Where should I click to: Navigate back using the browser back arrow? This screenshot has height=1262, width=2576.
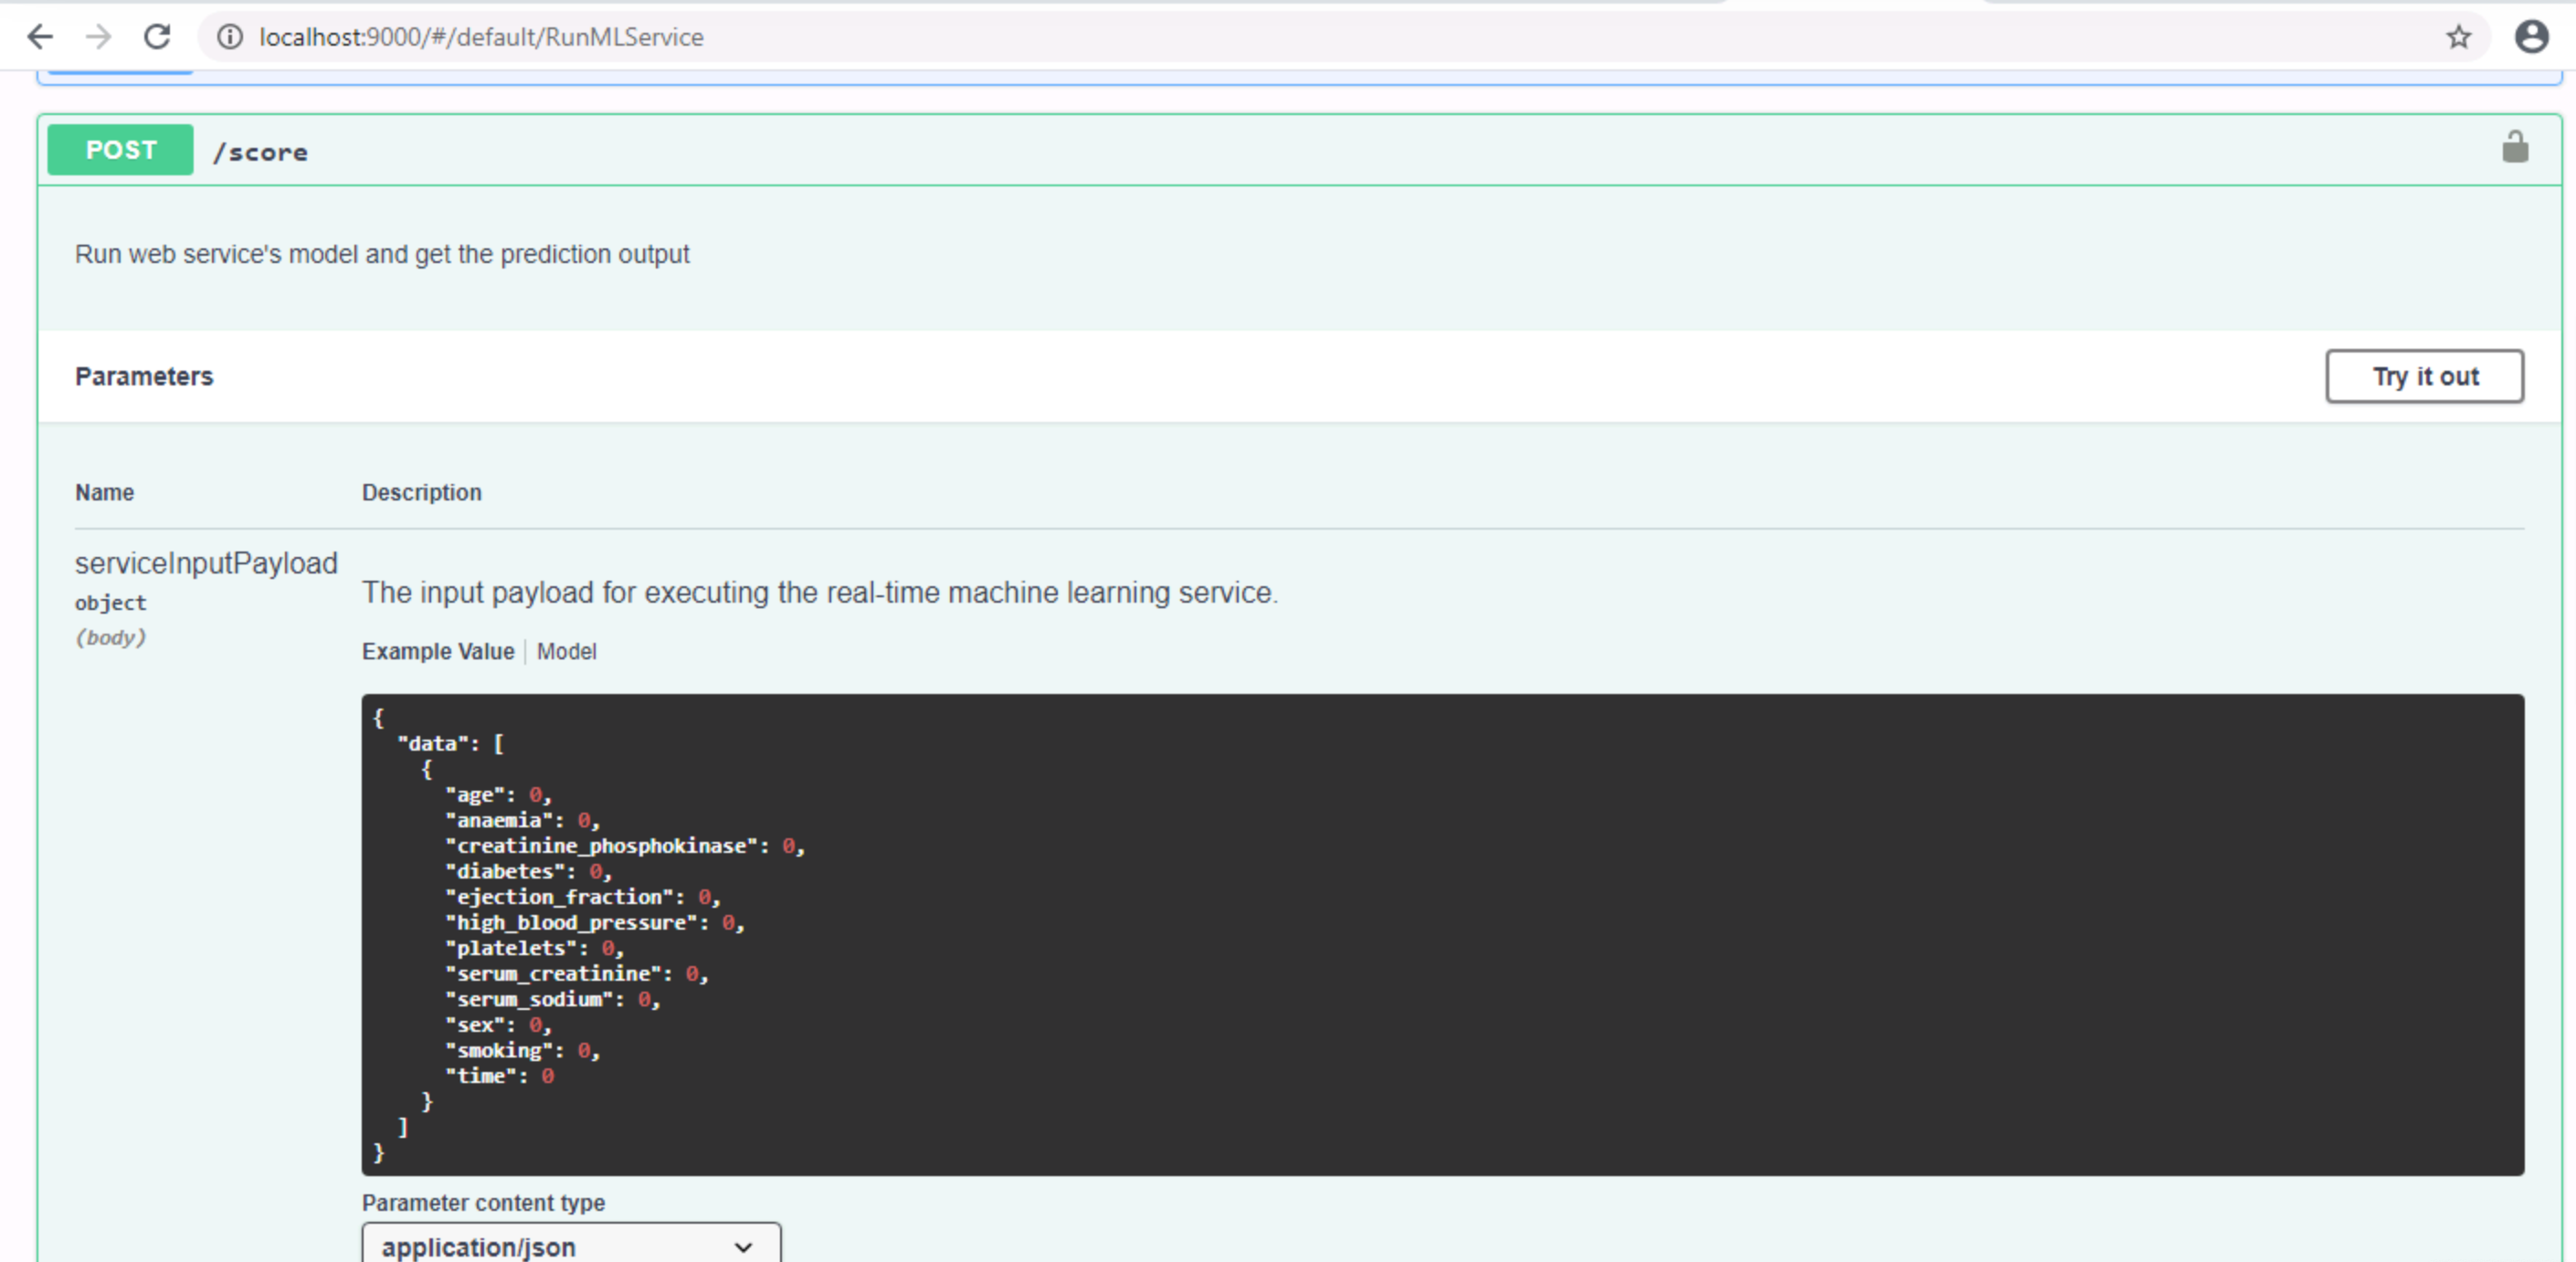(40, 36)
